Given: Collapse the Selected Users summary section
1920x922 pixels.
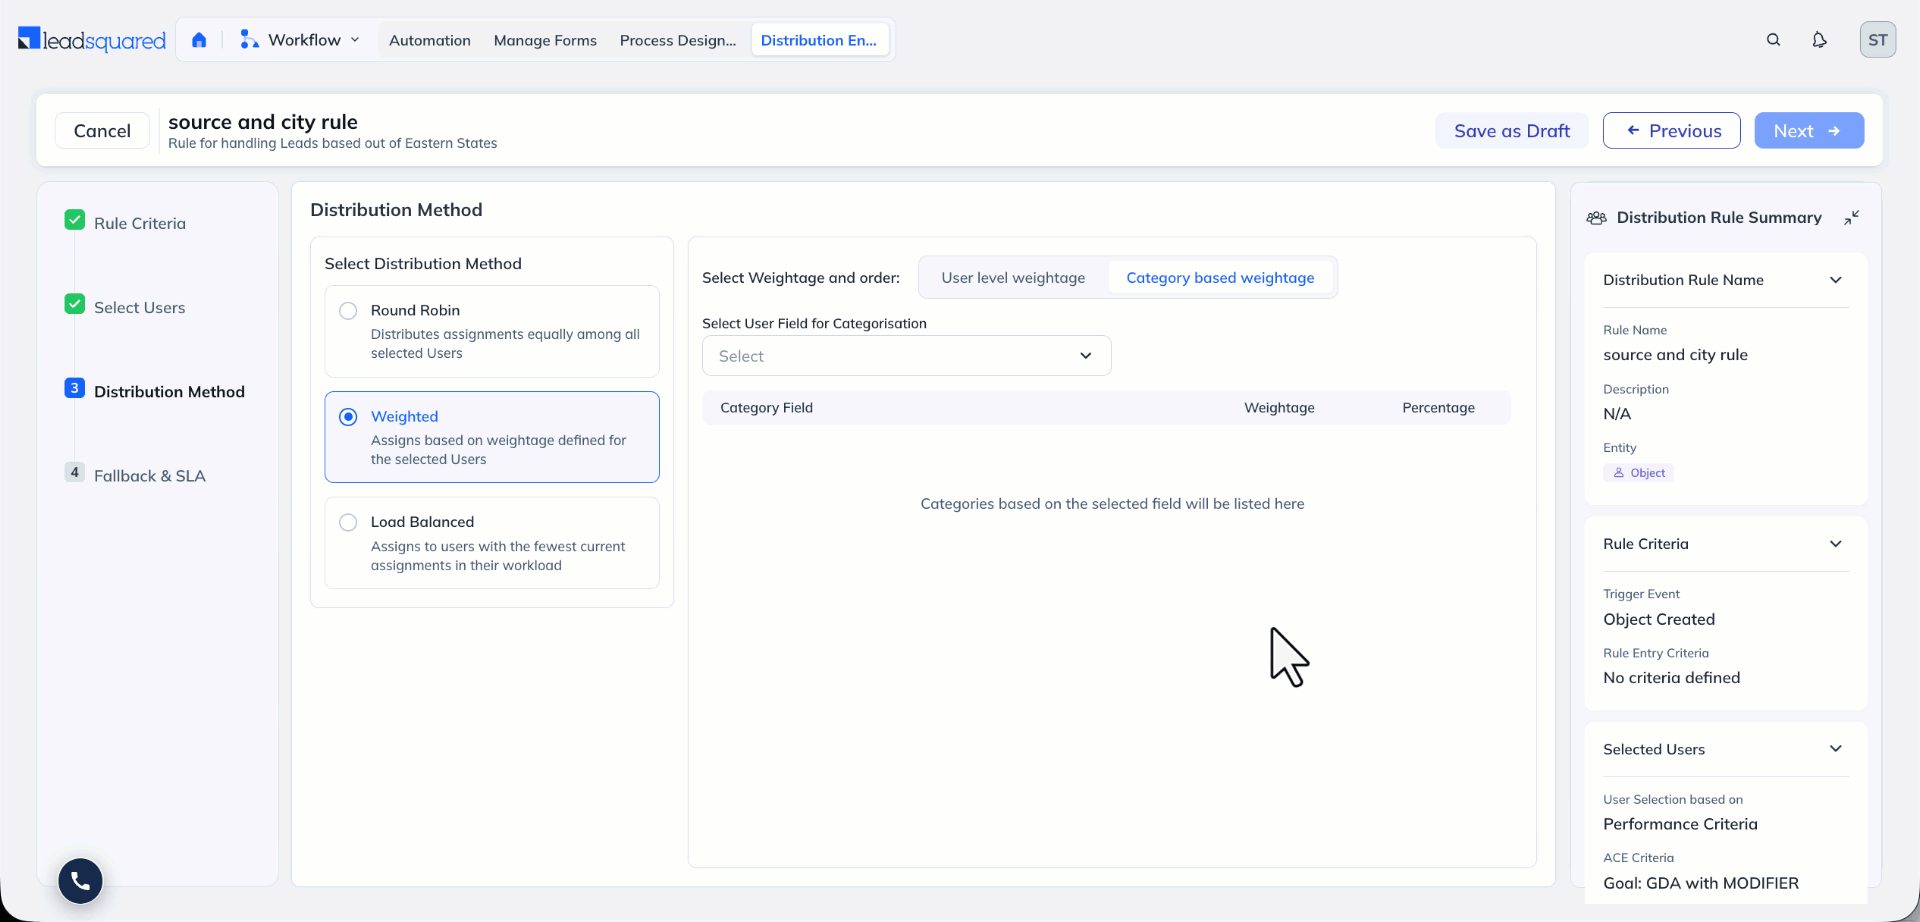Looking at the screenshot, I should (1835, 749).
